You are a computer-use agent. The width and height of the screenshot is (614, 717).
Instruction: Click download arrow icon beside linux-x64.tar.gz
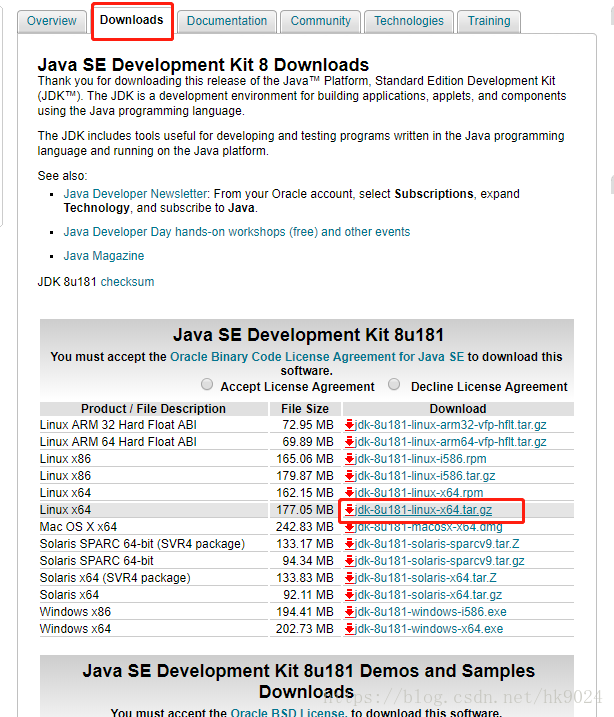pyautogui.click(x=350, y=509)
